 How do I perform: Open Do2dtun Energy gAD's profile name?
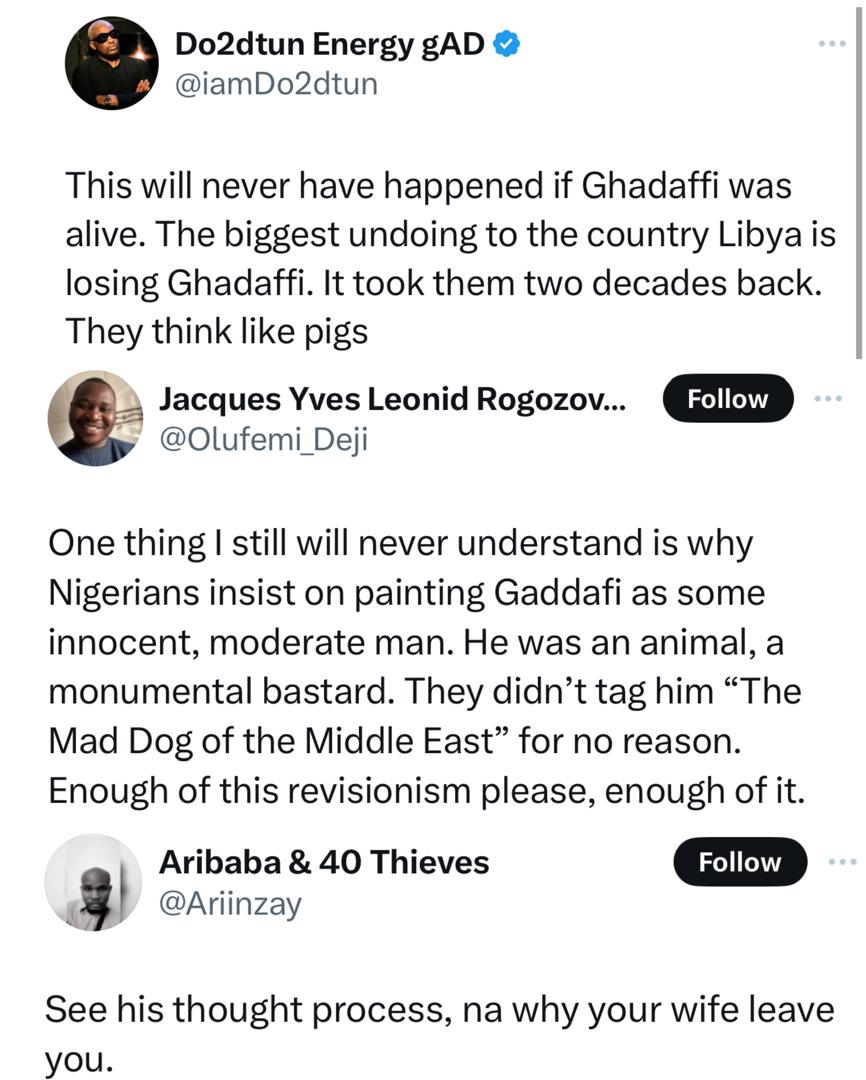[x=330, y=42]
